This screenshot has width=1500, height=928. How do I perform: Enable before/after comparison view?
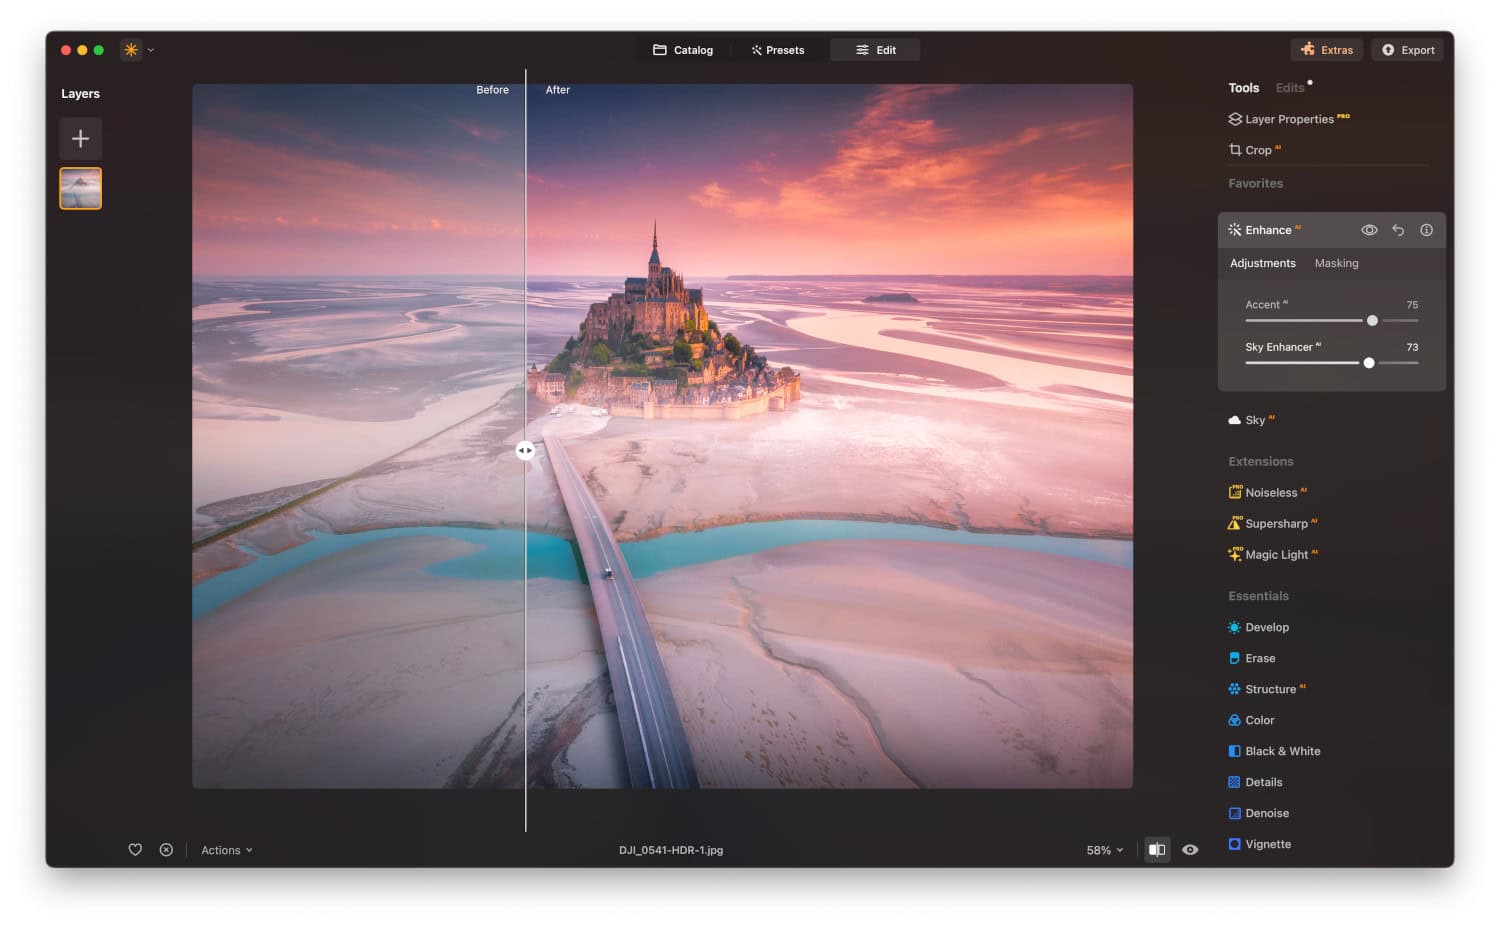pyautogui.click(x=1157, y=849)
